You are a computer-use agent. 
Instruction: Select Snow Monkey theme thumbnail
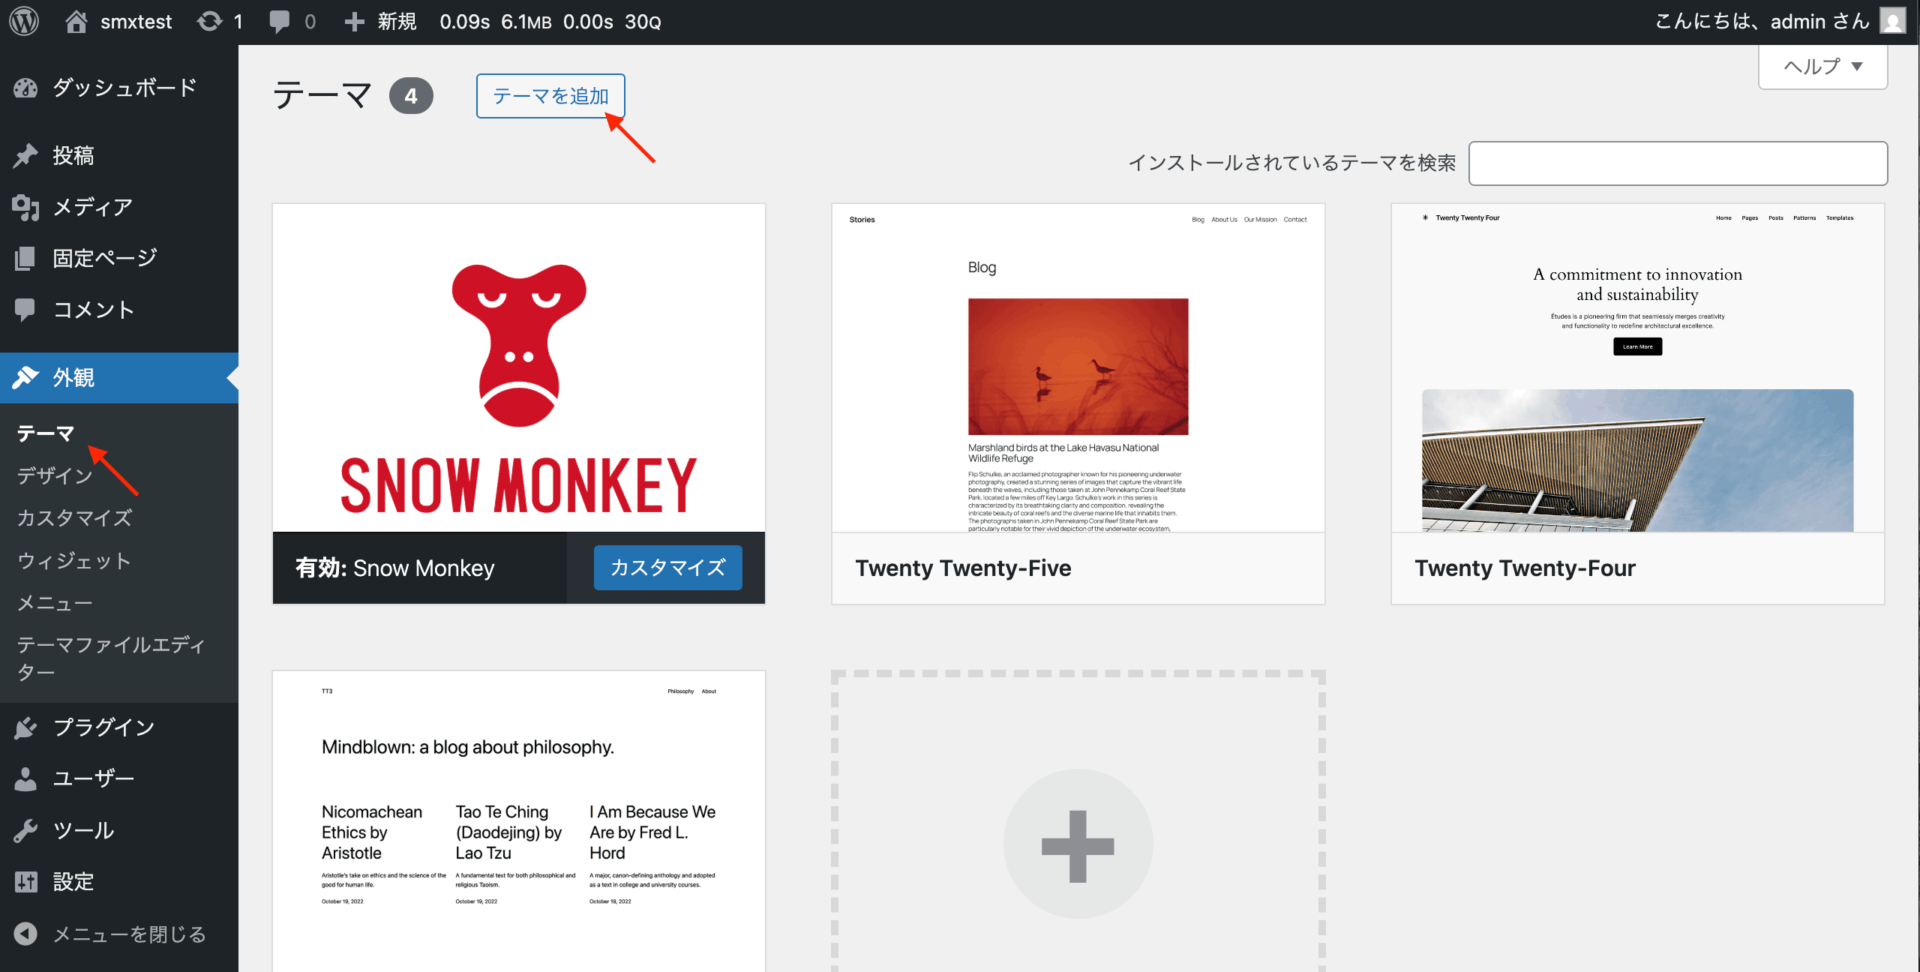coord(519,368)
